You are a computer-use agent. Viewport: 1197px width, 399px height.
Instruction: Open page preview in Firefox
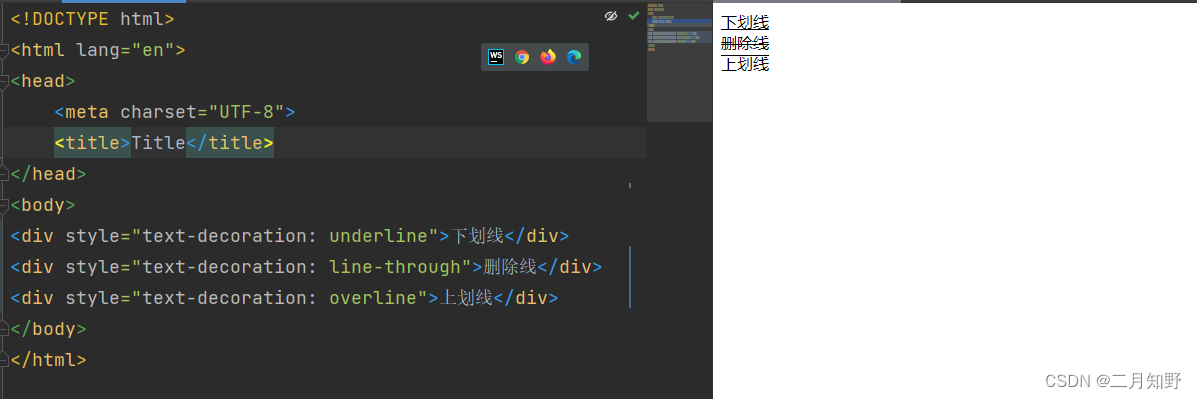(548, 56)
